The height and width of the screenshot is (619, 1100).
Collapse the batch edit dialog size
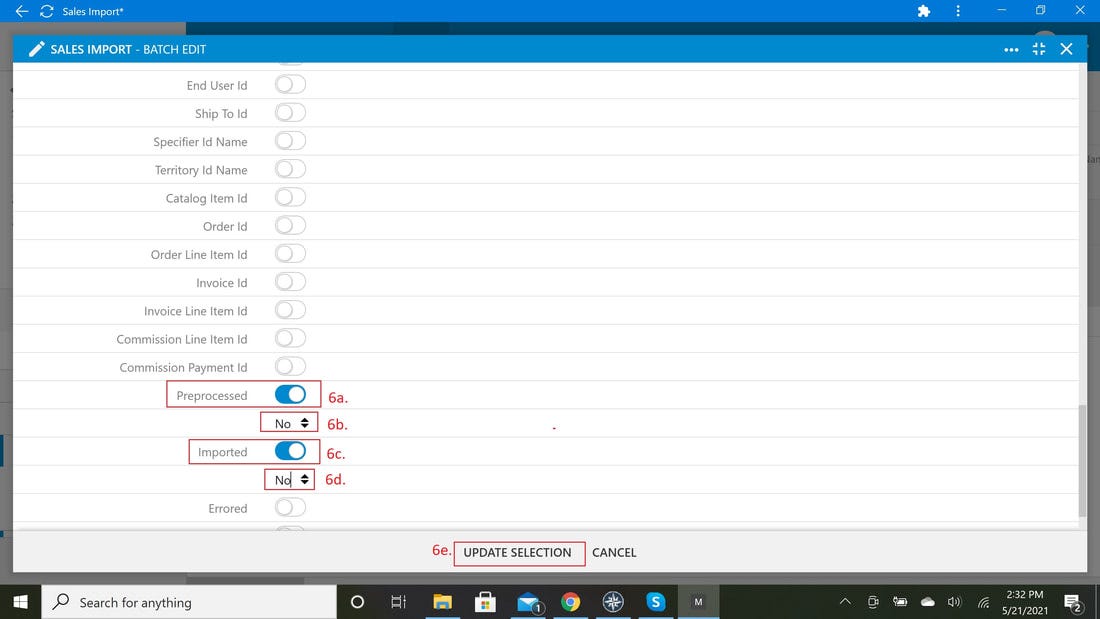1039,49
